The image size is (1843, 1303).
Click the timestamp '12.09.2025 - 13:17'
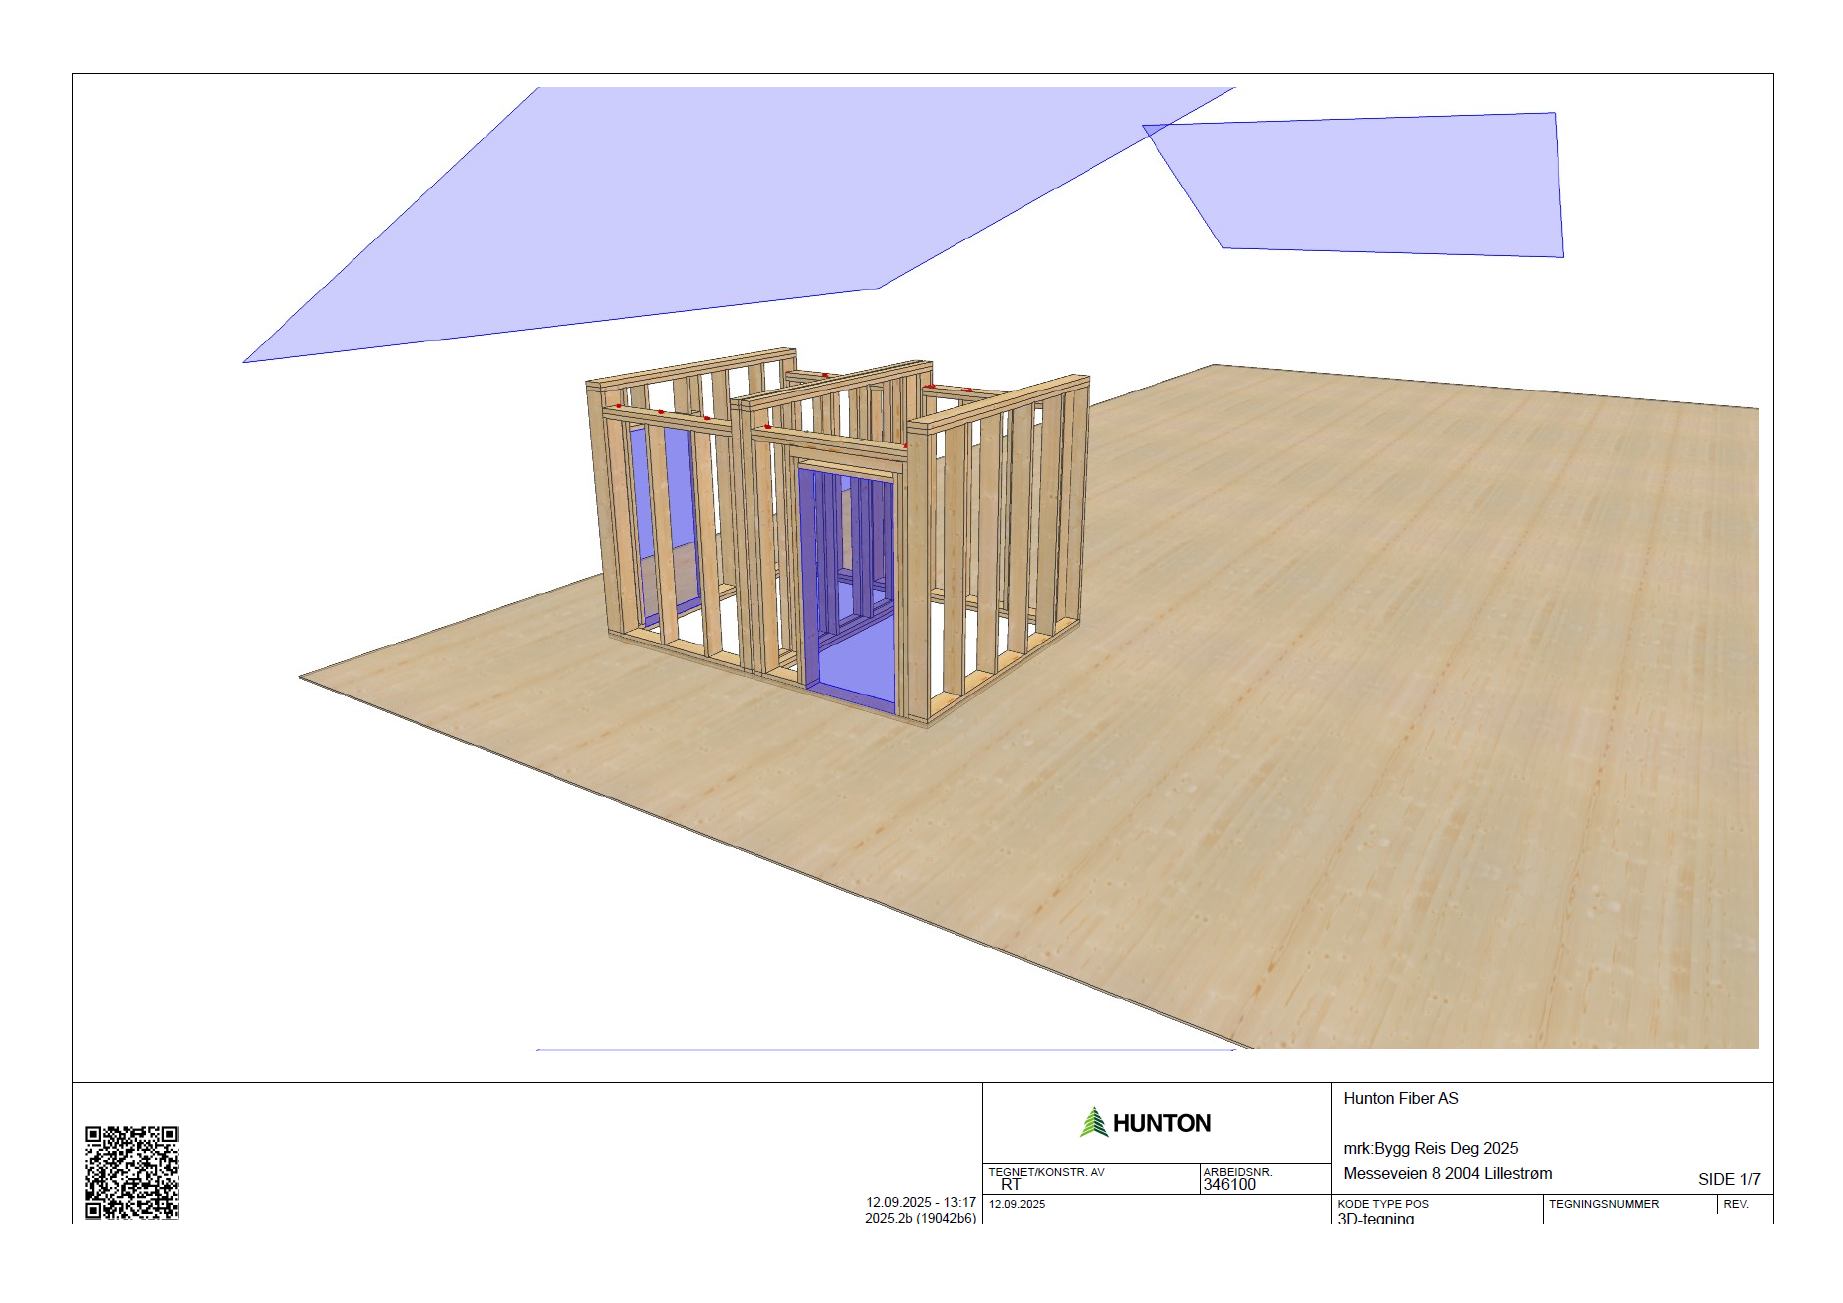click(920, 1202)
